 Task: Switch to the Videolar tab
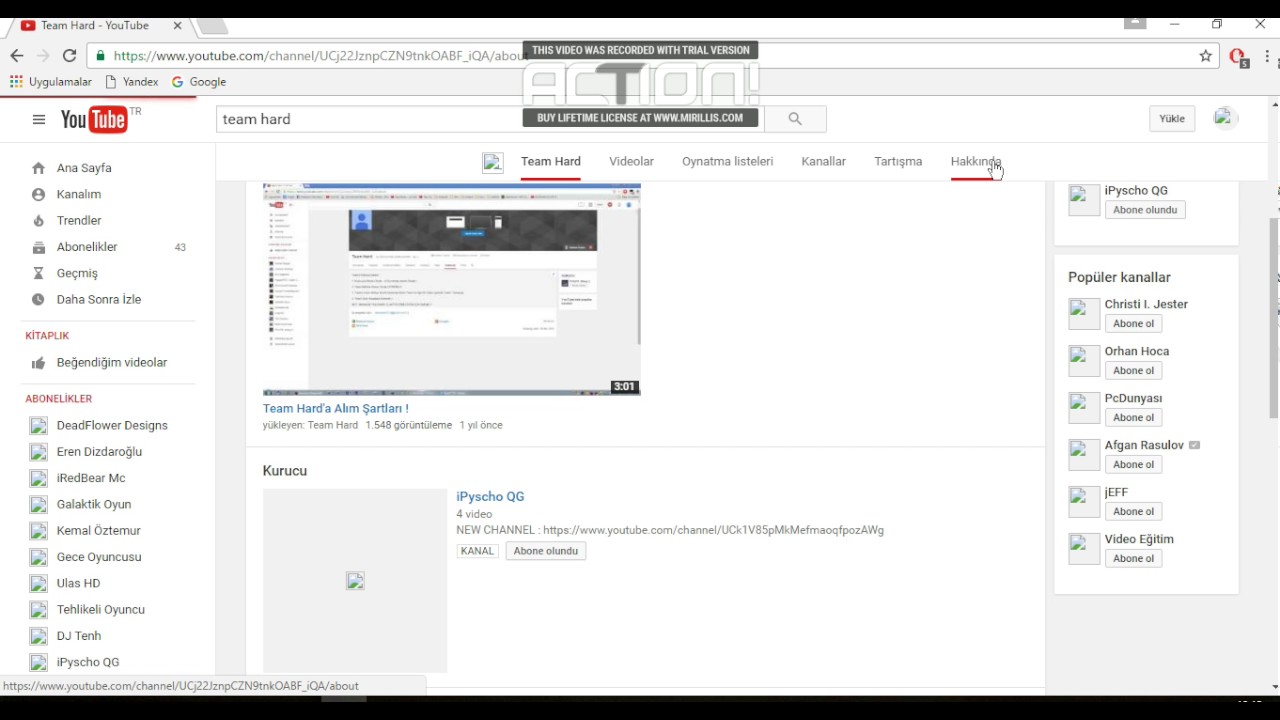tap(631, 161)
